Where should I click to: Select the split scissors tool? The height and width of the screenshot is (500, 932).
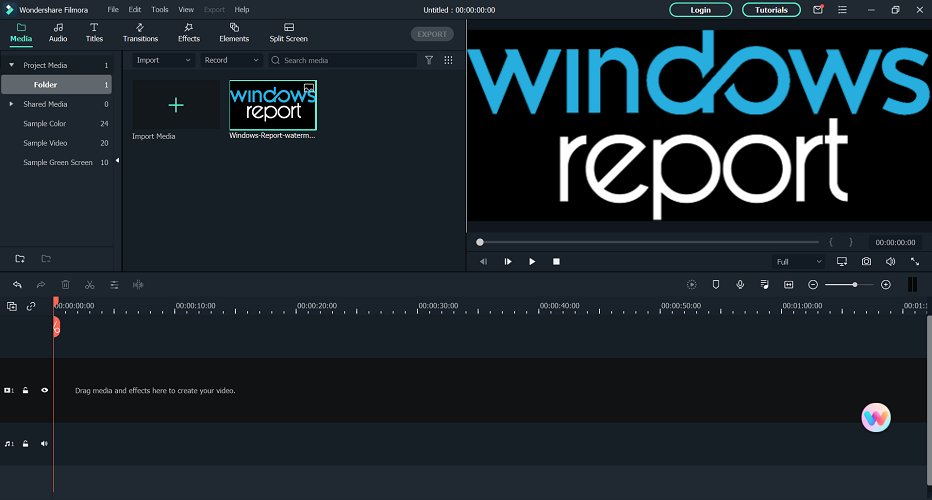coord(90,285)
